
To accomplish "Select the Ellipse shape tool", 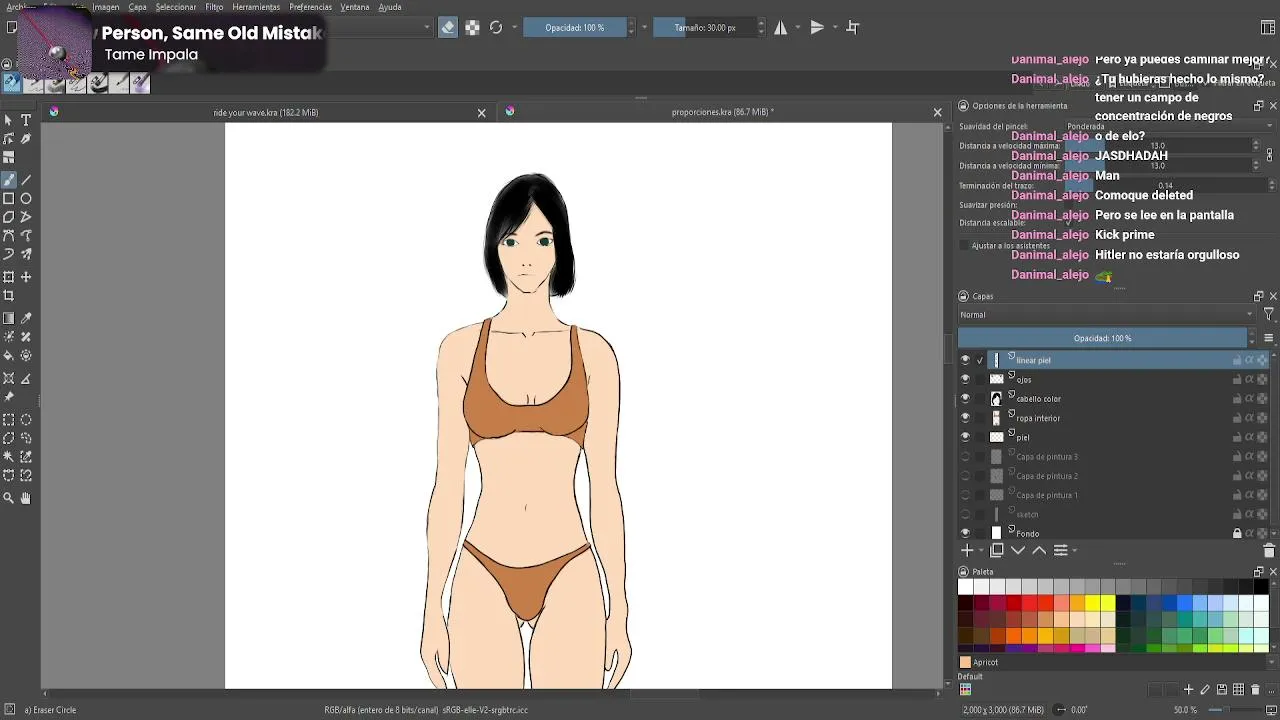I will coord(26,199).
